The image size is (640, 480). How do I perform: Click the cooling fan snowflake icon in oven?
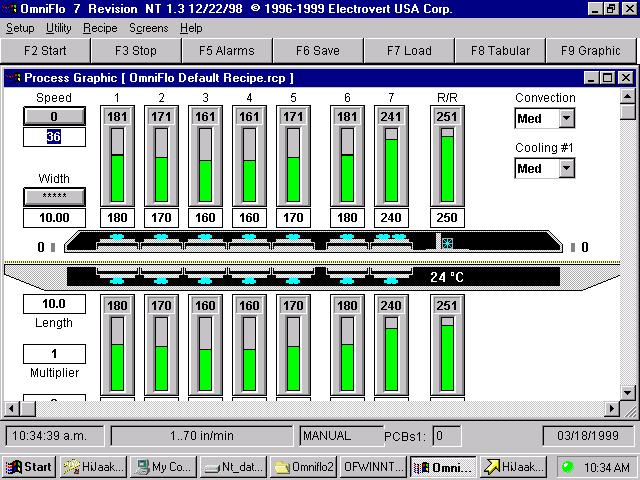[447, 244]
